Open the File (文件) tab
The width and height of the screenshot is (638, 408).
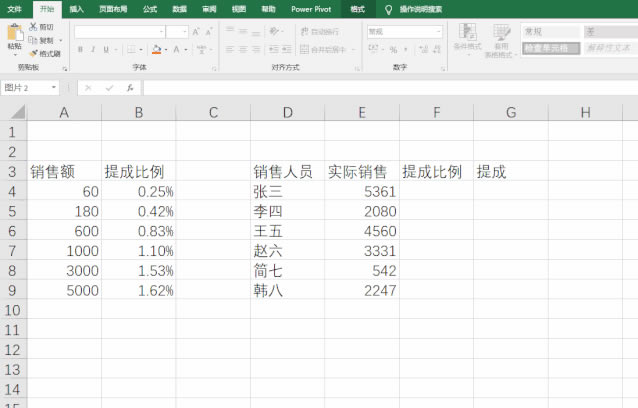(x=14, y=9)
